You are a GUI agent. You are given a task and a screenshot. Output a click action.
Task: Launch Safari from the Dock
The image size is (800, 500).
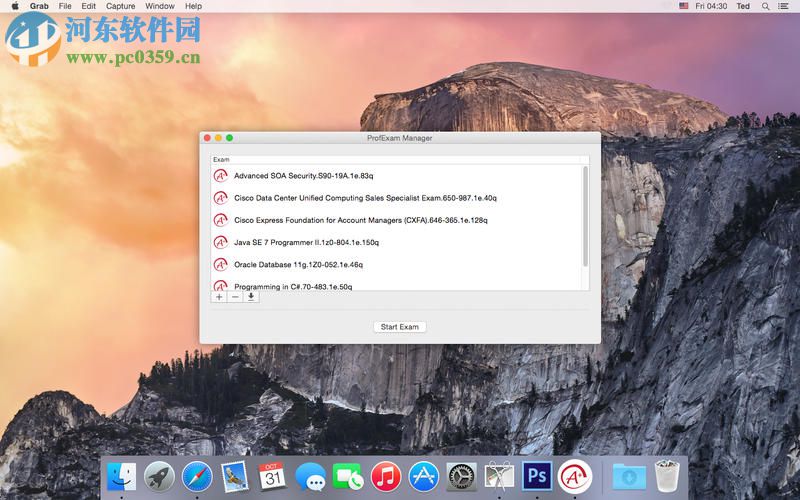[x=197, y=477]
